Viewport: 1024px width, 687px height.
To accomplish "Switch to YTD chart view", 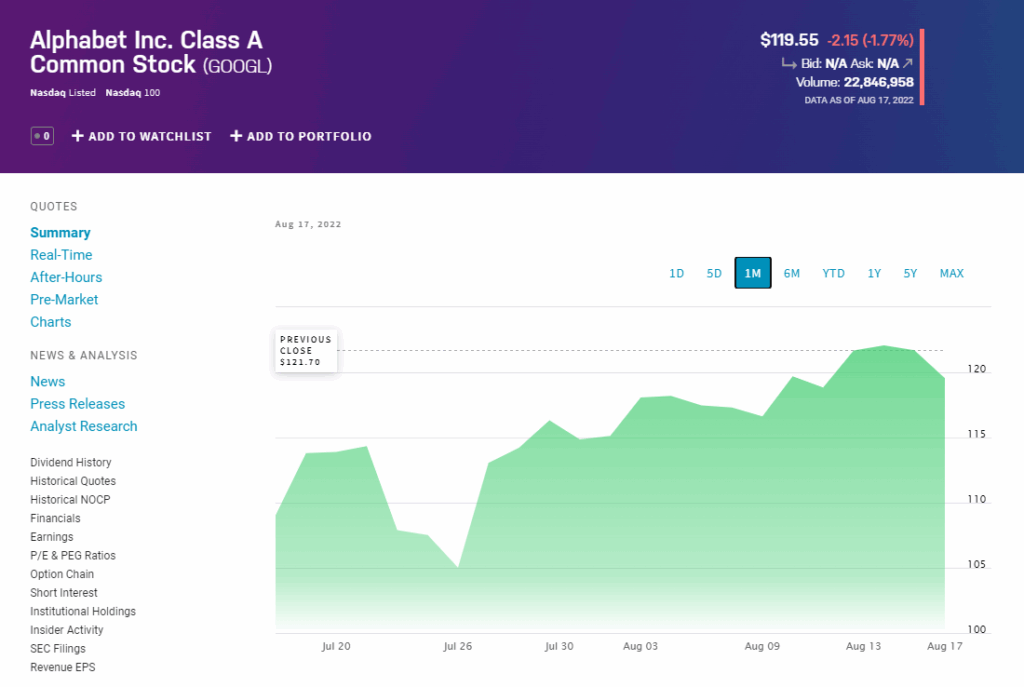I will 834,273.
